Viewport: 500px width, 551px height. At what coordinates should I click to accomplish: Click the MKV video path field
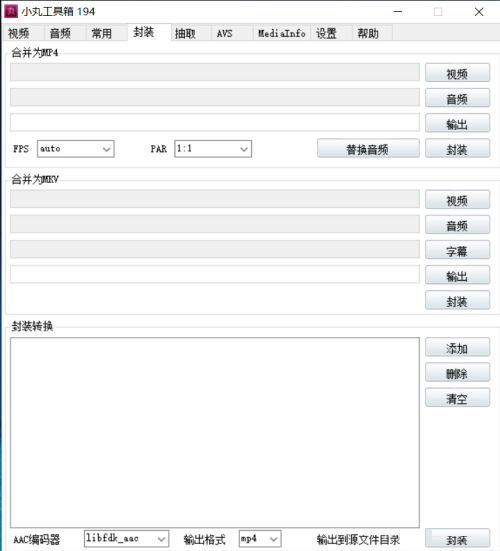click(215, 199)
